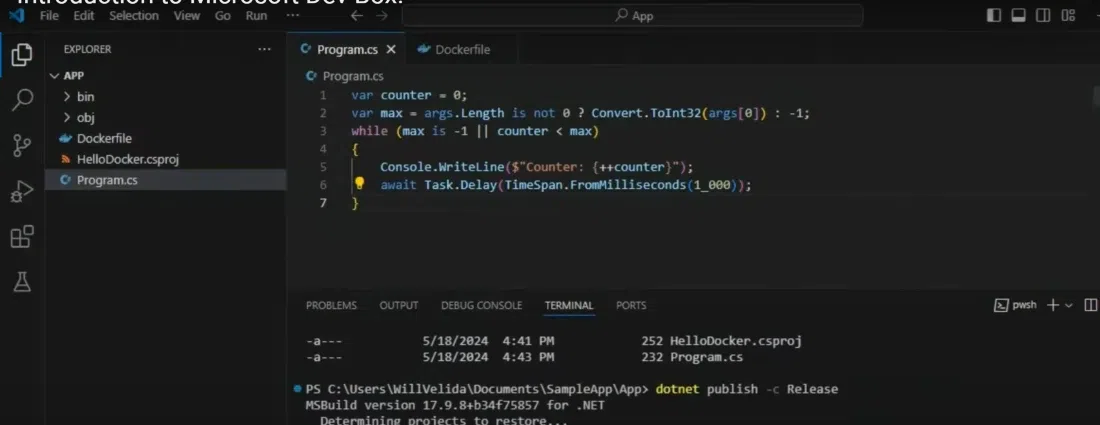1100x425 pixels.
Task: Show more menus via title bar ellipsis
Action: coord(293,15)
